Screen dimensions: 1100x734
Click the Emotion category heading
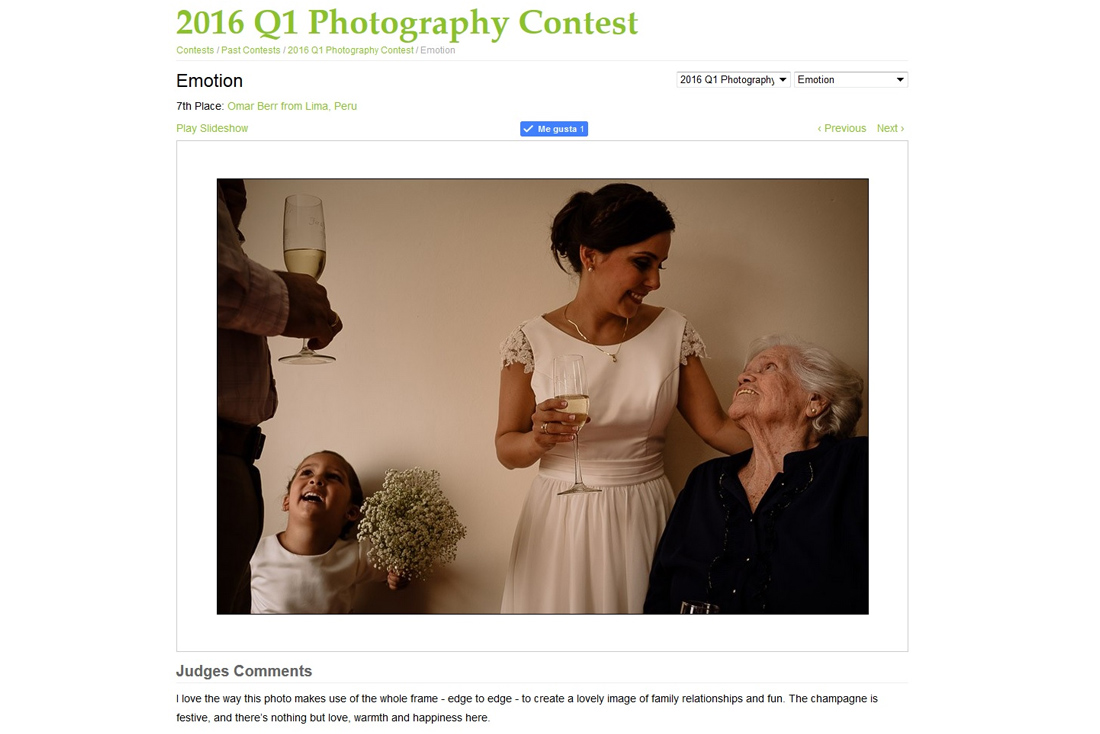[209, 81]
